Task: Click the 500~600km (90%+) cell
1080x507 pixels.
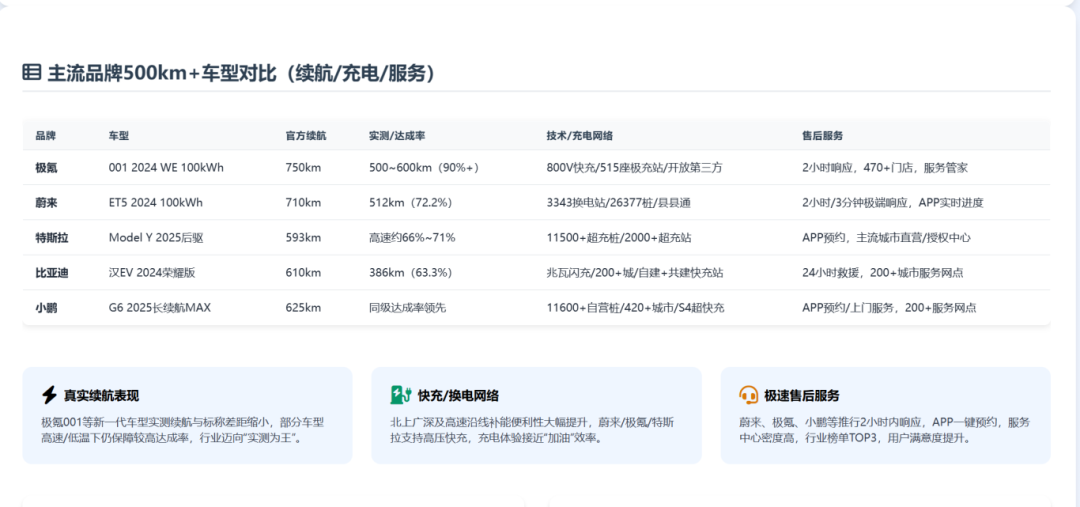Action: tap(424, 167)
